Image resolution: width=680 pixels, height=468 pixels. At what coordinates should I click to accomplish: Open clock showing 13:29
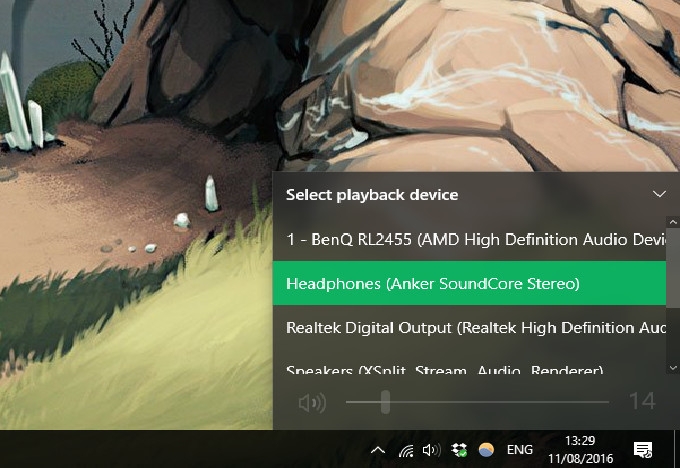tap(580, 449)
